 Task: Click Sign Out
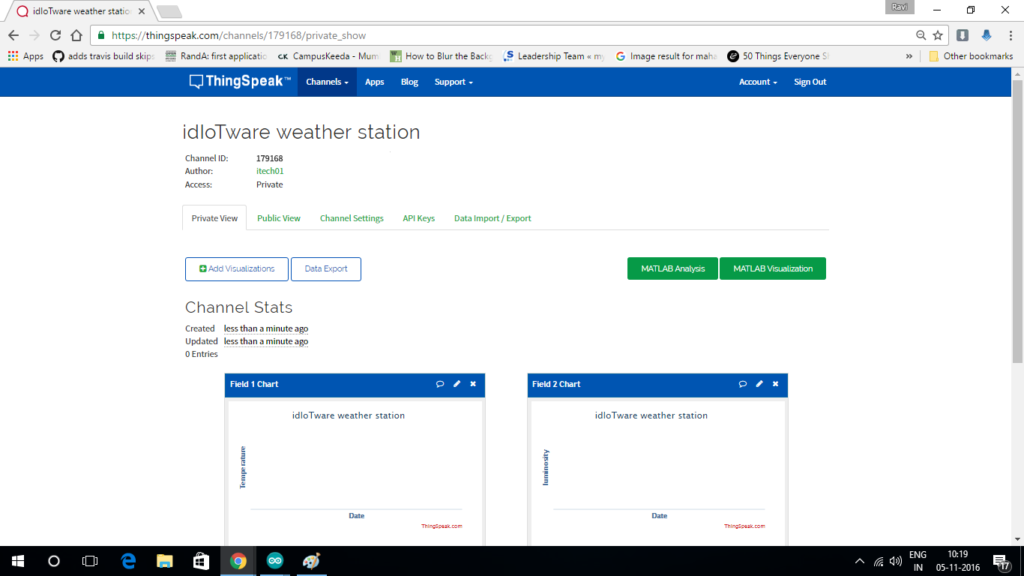click(x=810, y=82)
